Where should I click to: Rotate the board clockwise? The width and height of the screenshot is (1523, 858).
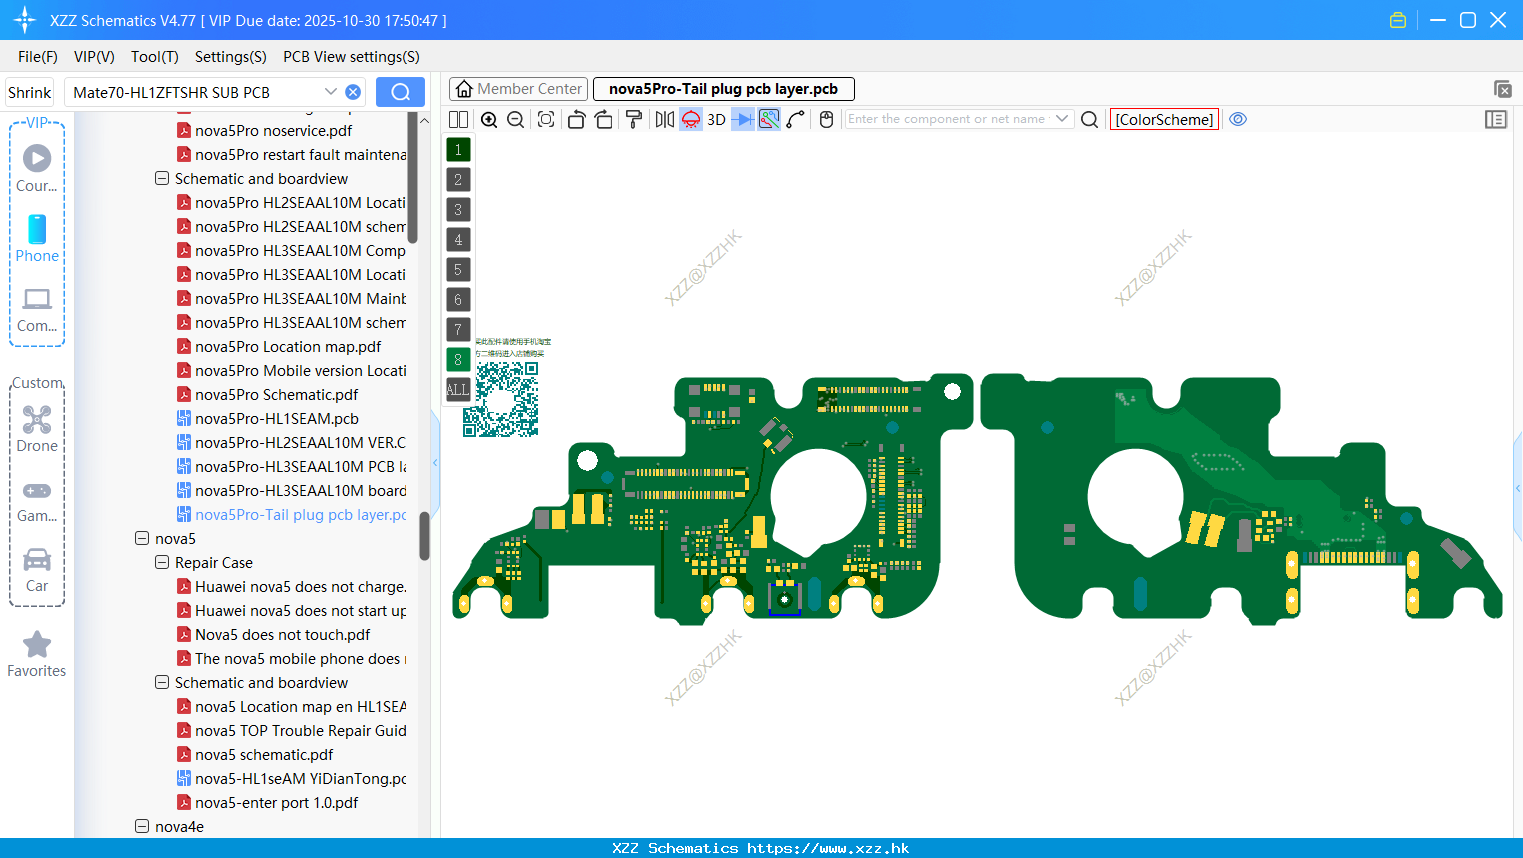603,119
